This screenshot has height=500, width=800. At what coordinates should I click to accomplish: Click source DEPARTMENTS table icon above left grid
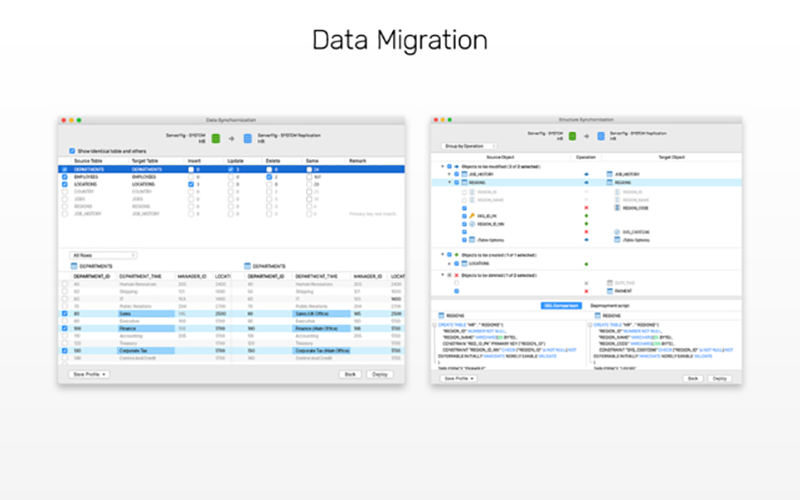pos(74,266)
